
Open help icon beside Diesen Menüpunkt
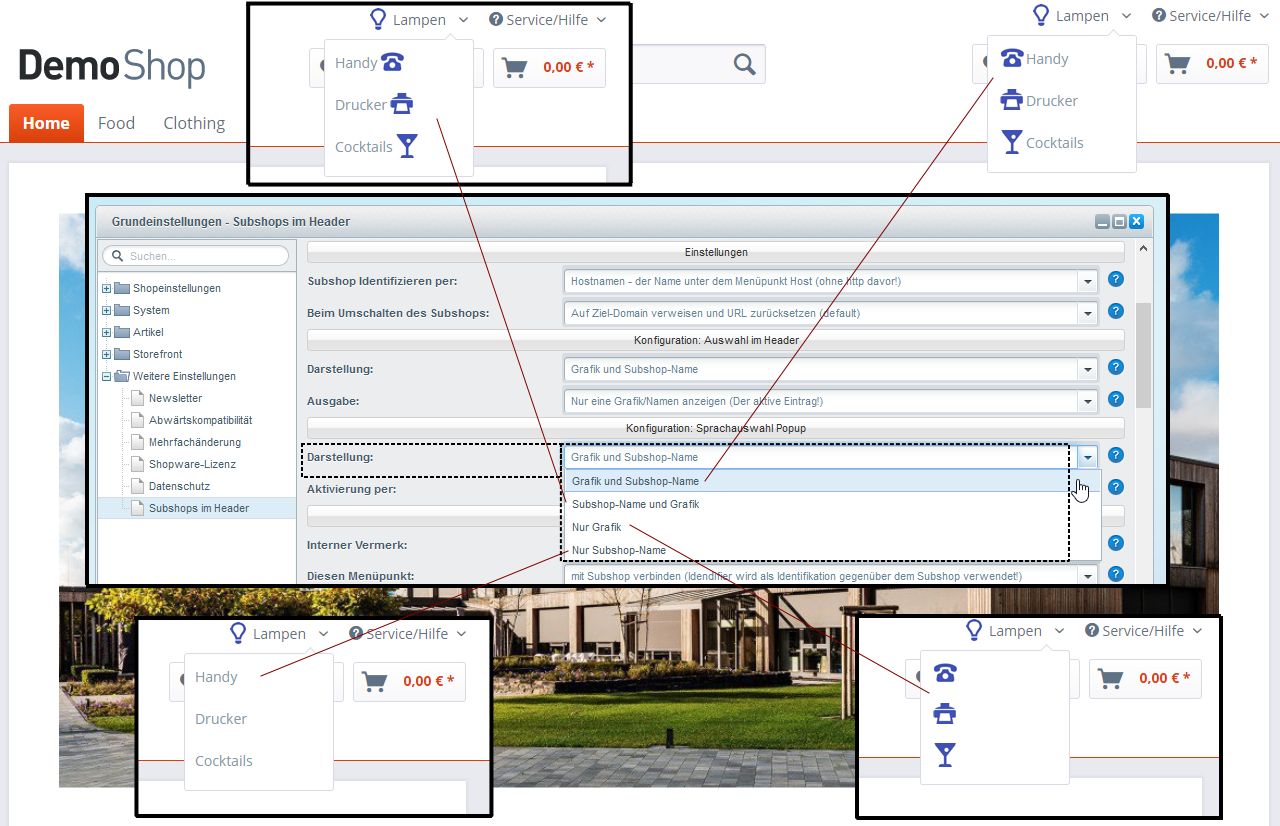pyautogui.click(x=1116, y=574)
